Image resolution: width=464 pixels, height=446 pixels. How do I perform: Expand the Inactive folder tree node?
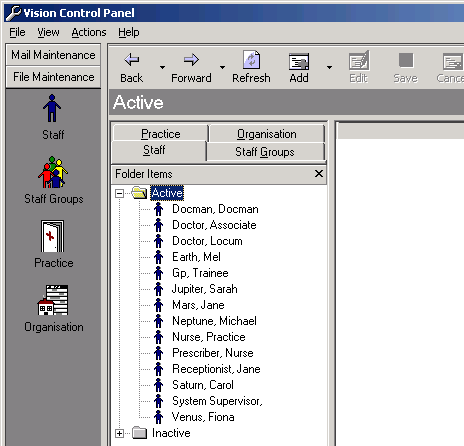point(119,433)
